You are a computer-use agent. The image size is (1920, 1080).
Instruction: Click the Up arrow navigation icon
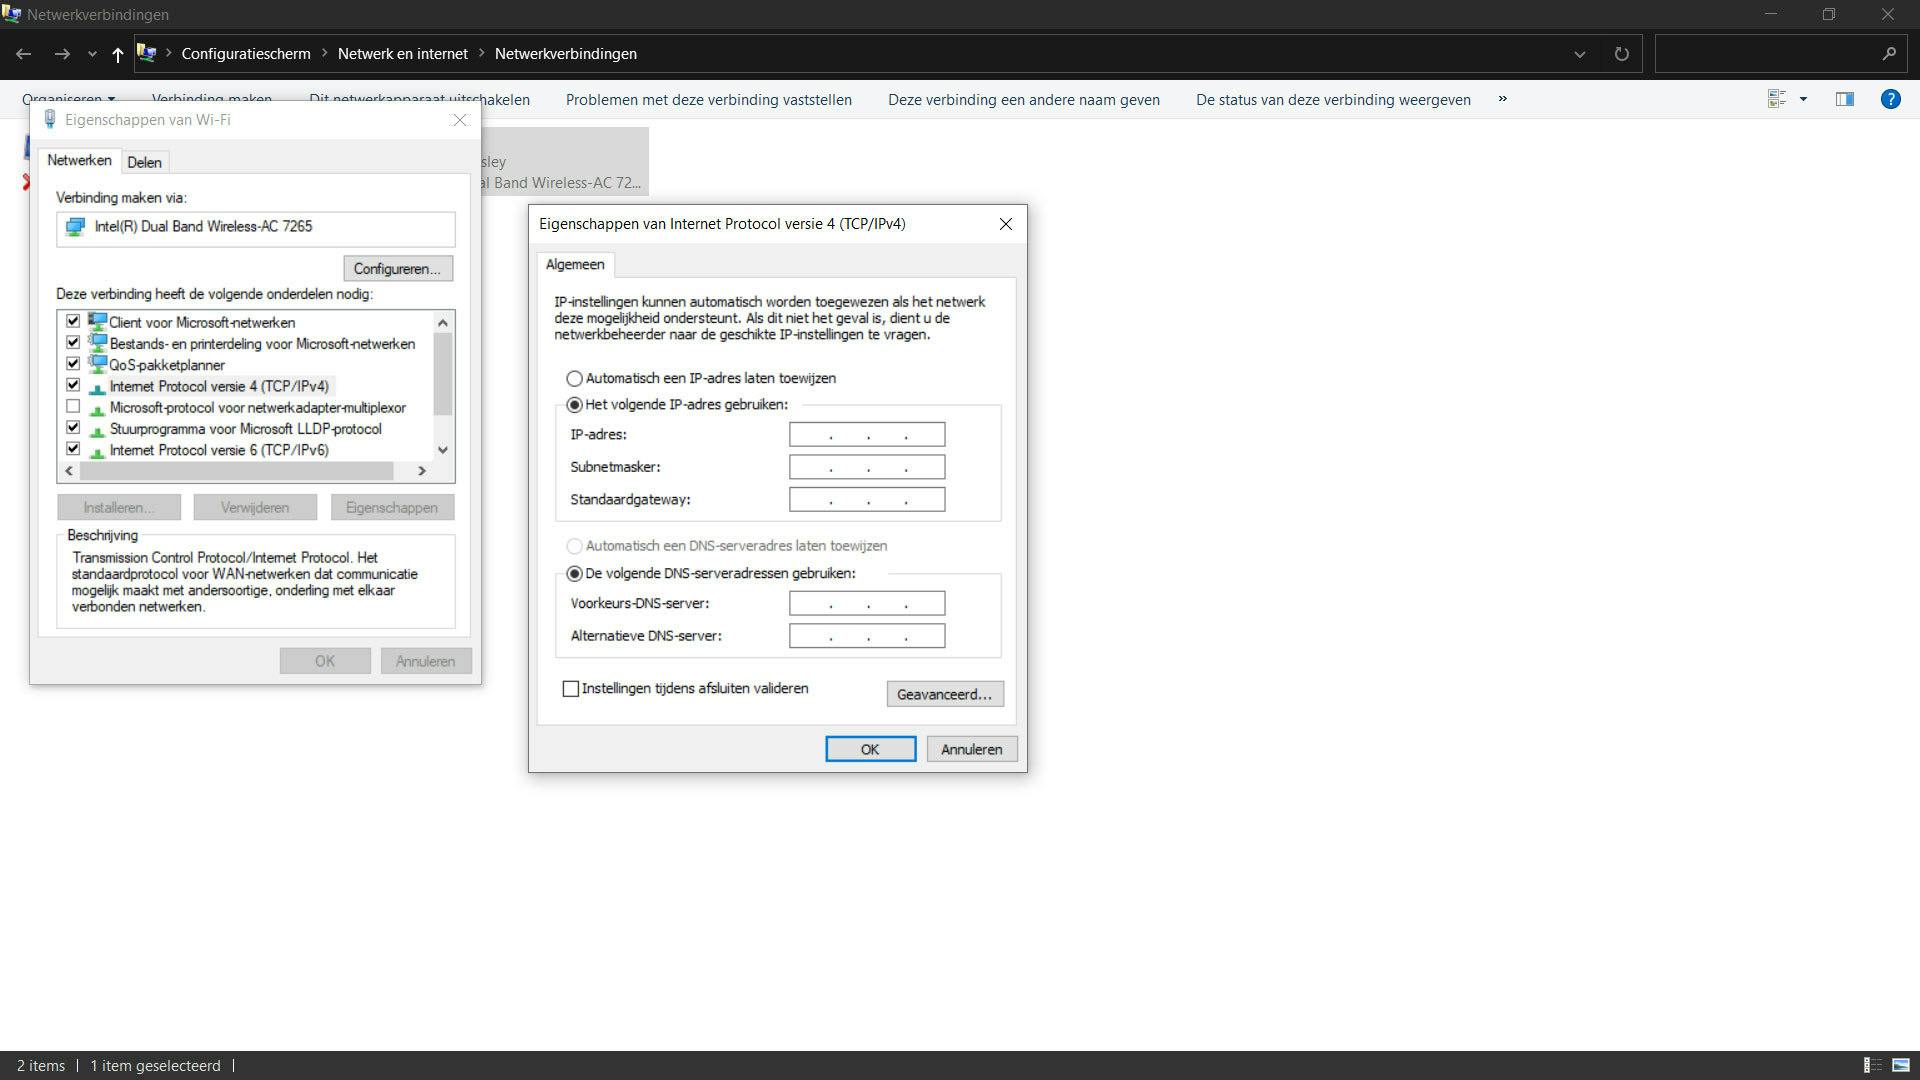pos(117,54)
